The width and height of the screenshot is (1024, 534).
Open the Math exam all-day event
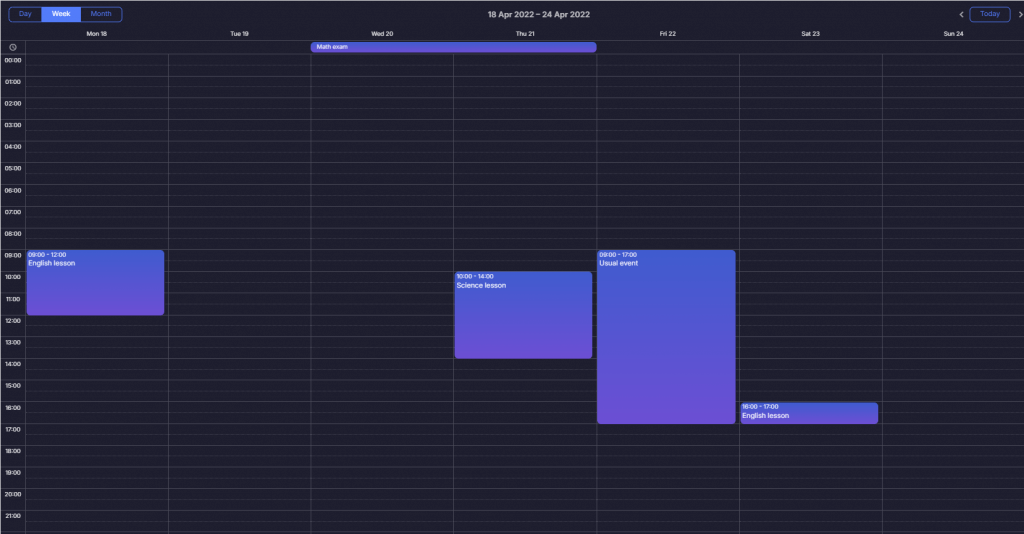click(453, 47)
